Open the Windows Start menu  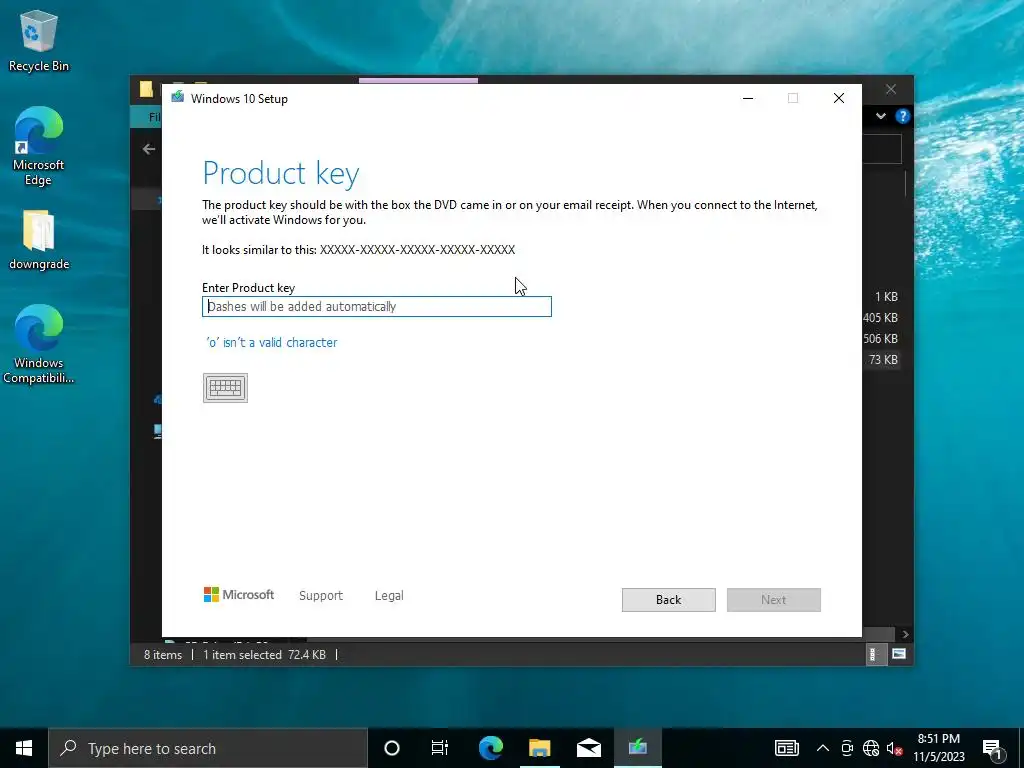tap(24, 748)
